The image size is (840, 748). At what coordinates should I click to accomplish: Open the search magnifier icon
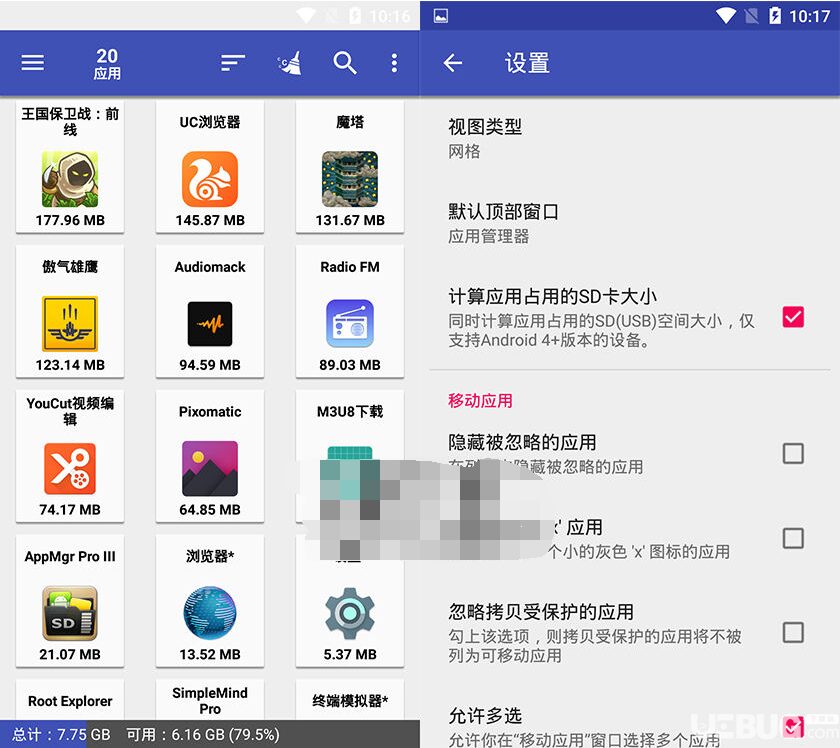345,63
